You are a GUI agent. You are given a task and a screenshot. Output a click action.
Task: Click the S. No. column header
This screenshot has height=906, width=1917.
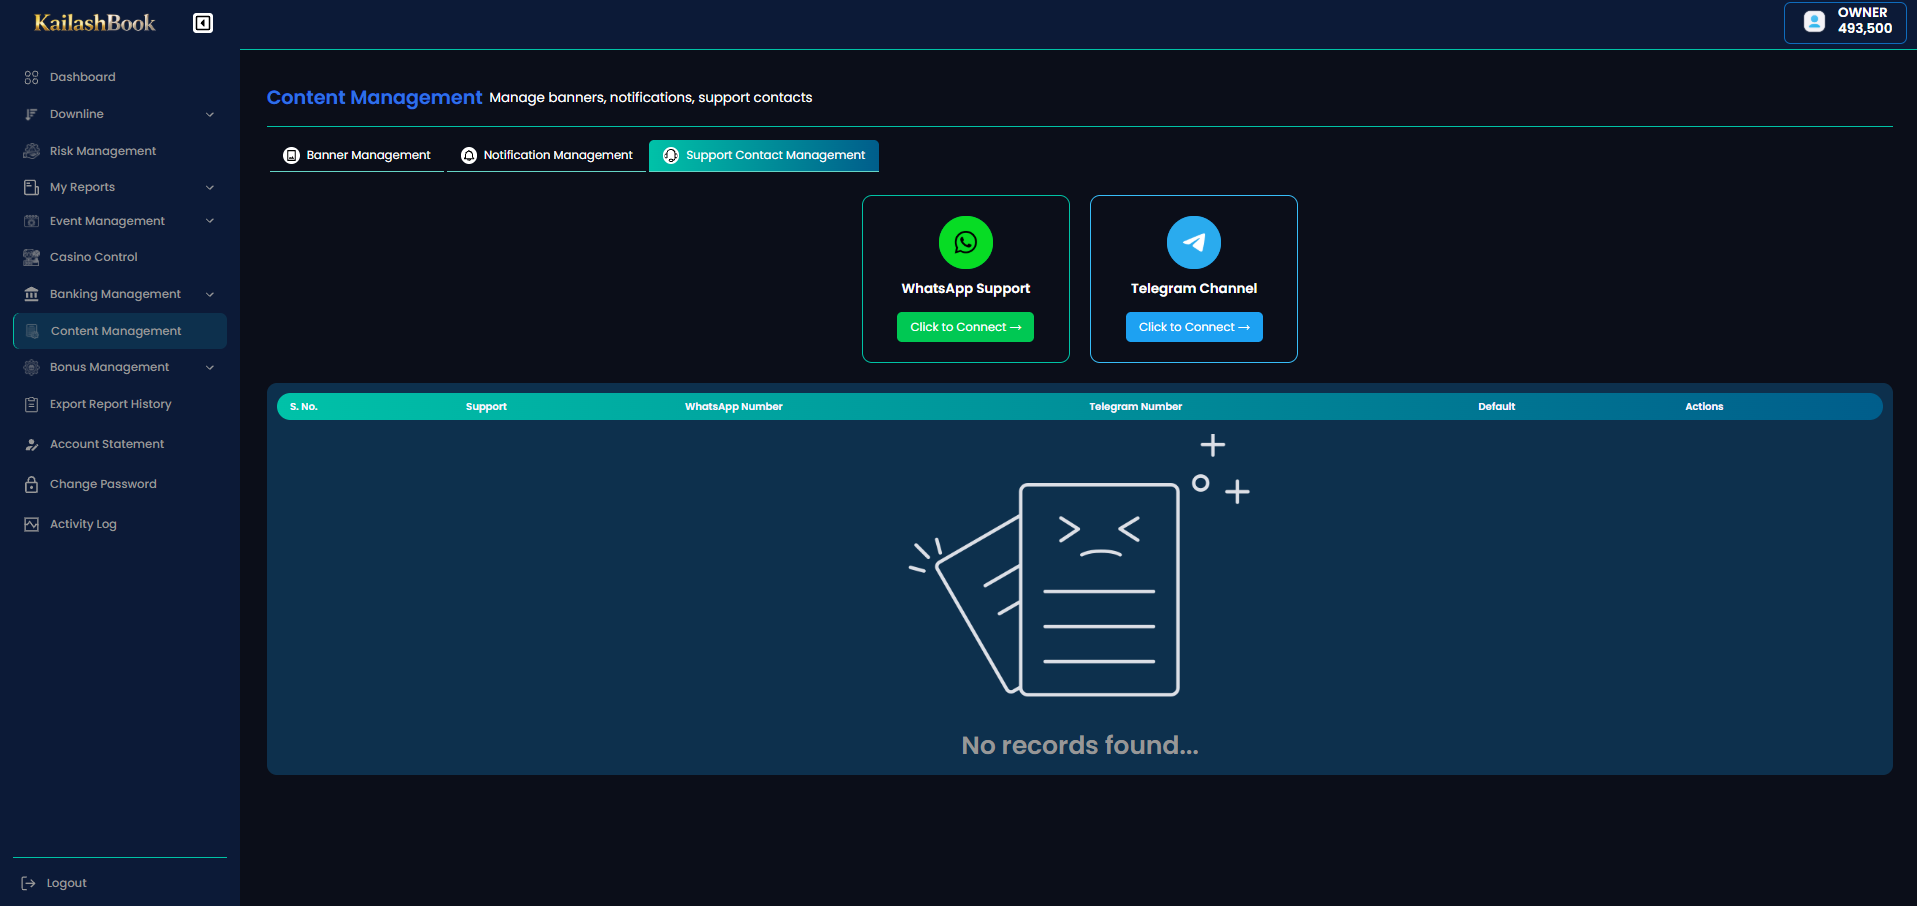[x=303, y=407]
